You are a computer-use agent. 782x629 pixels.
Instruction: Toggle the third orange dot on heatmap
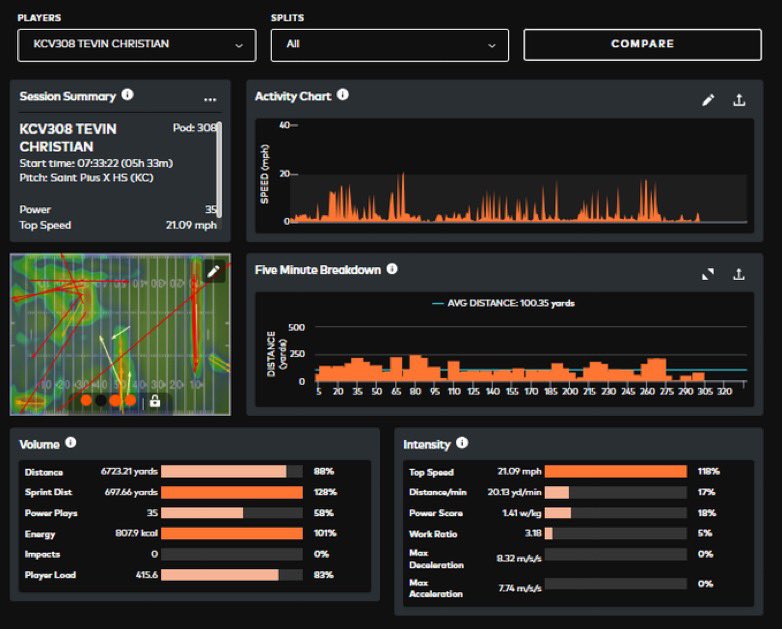115,400
